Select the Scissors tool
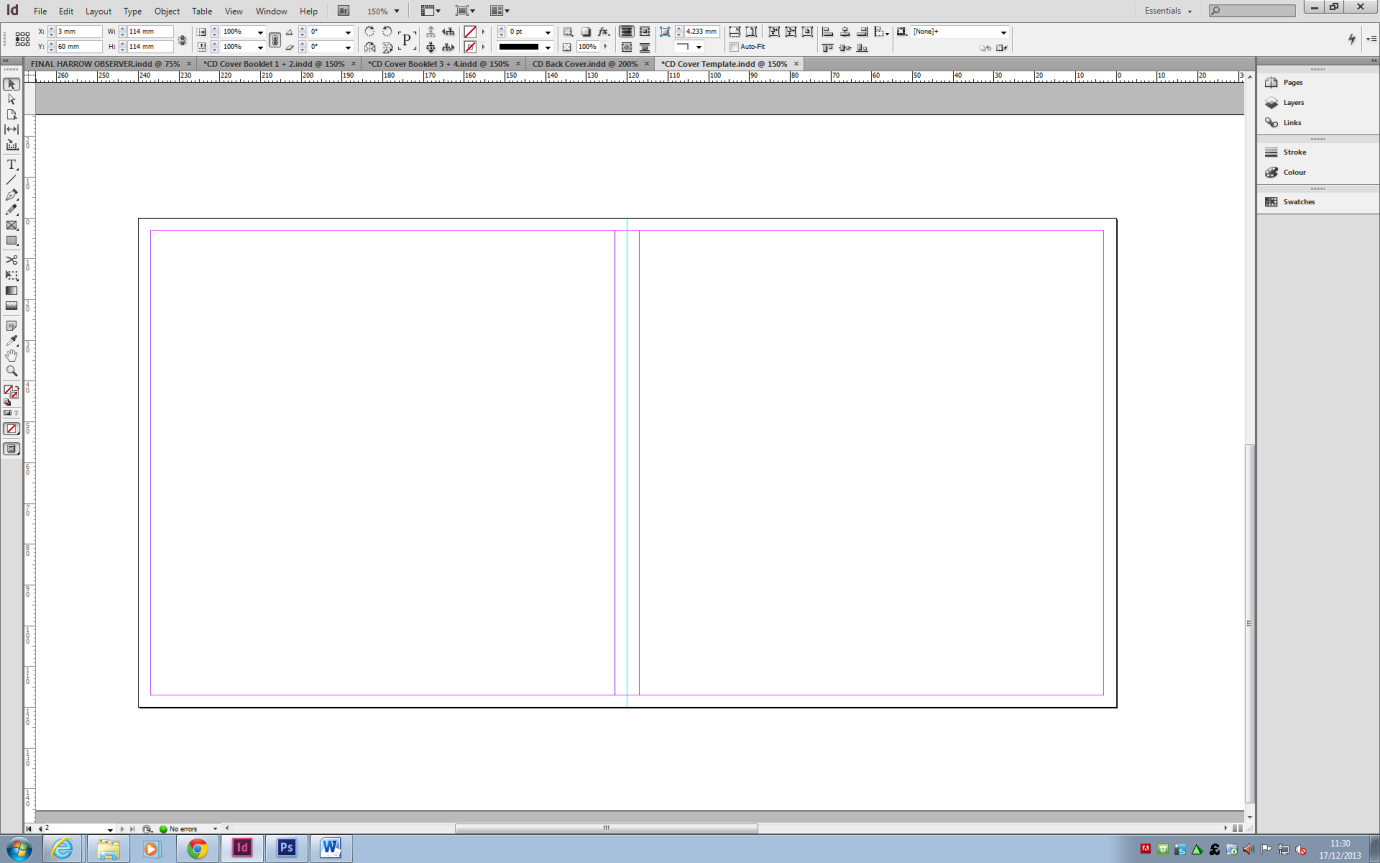 [x=13, y=259]
